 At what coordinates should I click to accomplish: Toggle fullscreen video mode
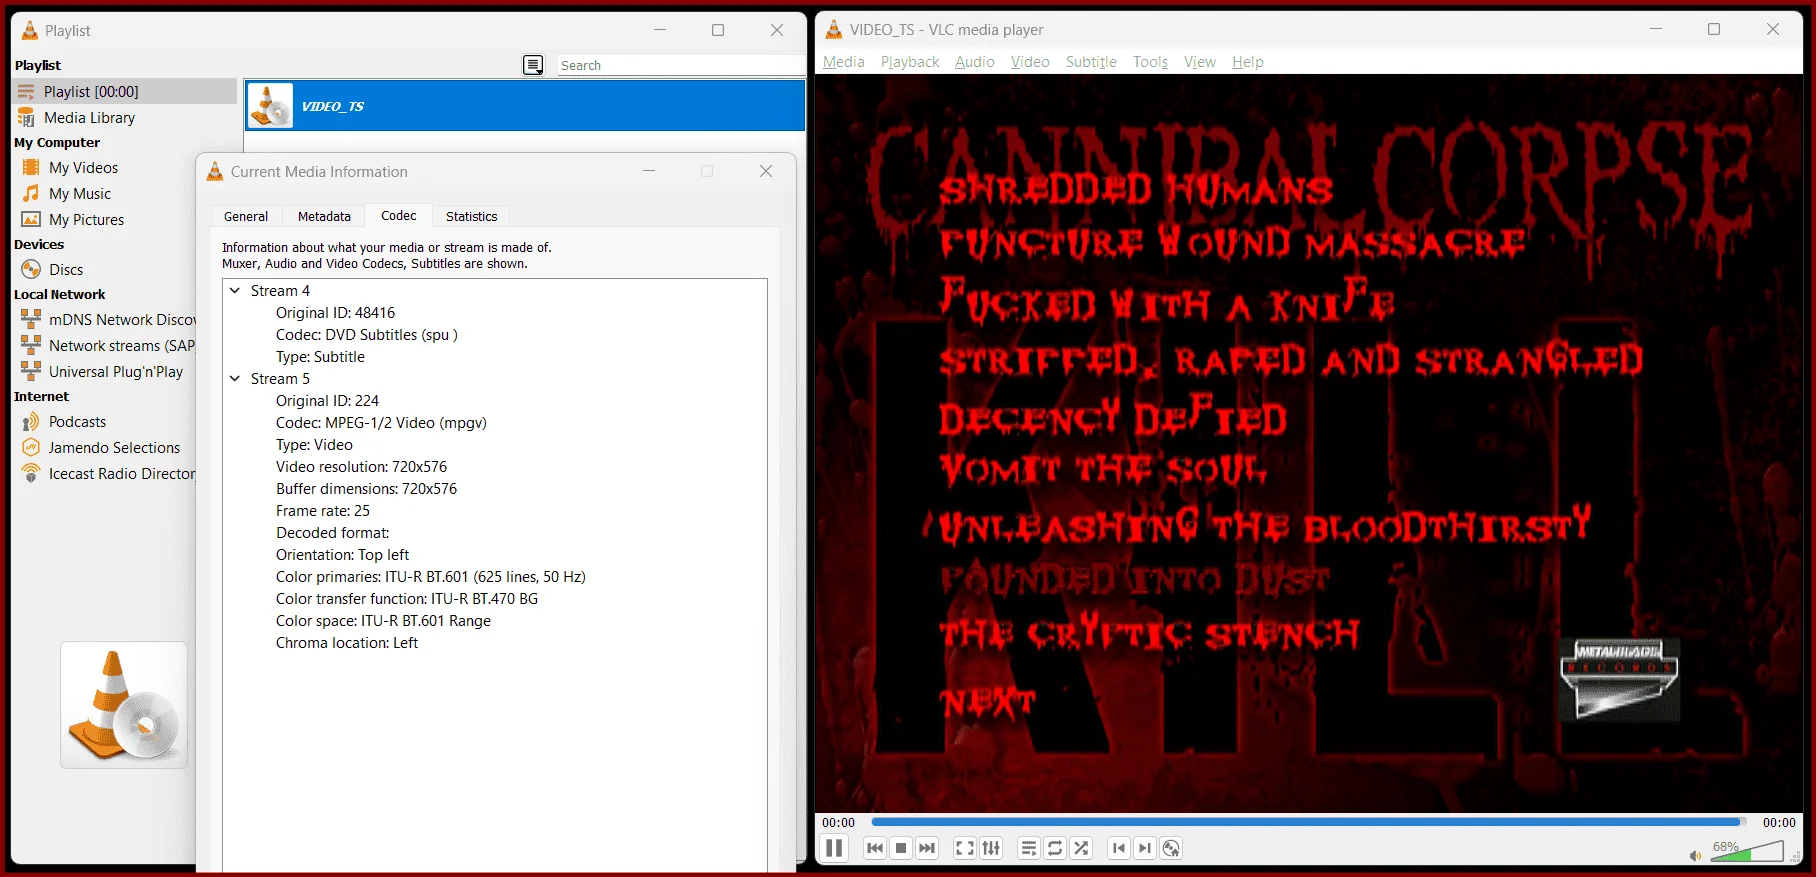(x=965, y=848)
